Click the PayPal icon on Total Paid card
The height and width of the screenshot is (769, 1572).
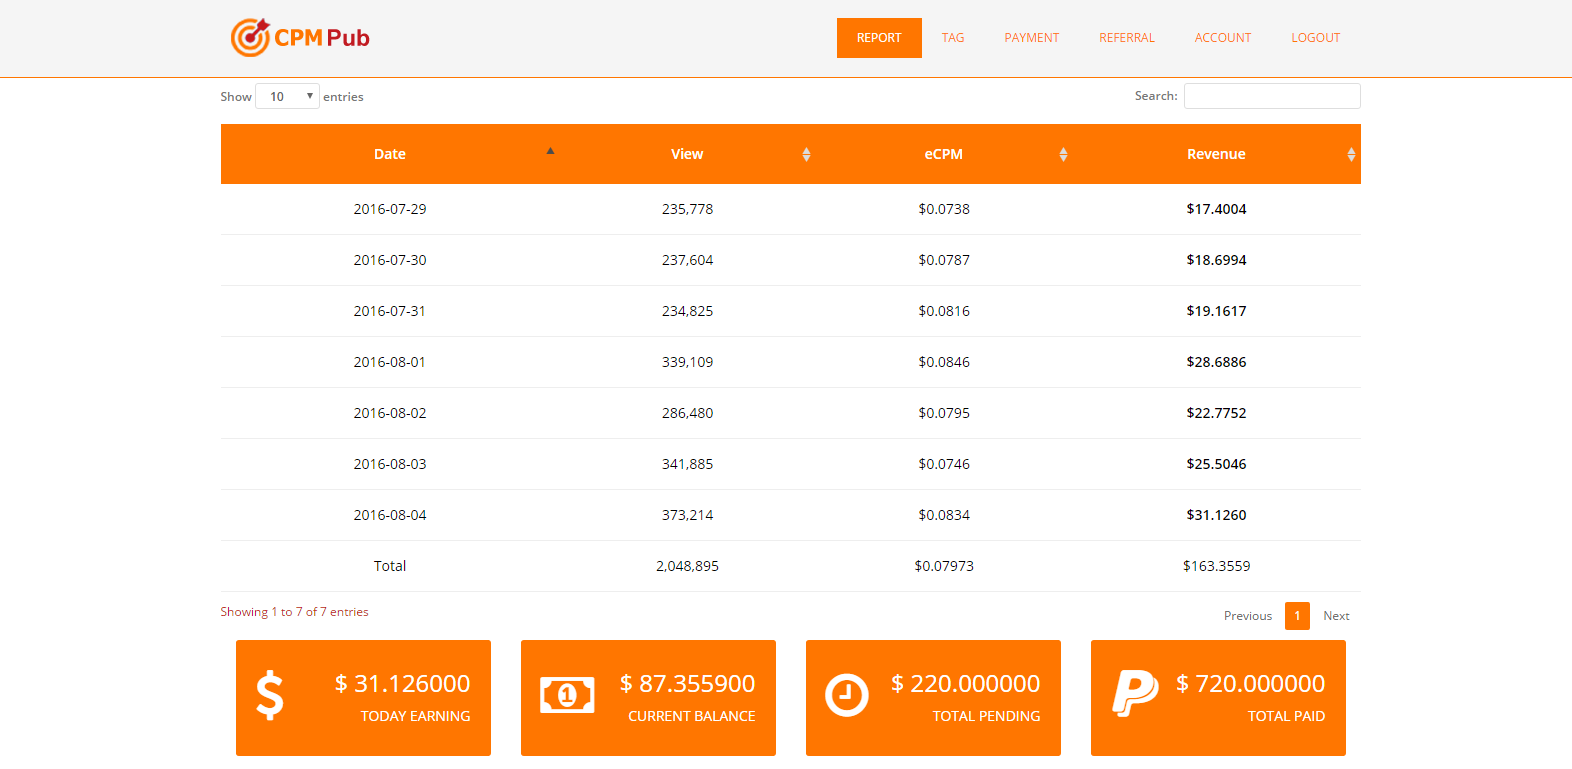pos(1135,693)
